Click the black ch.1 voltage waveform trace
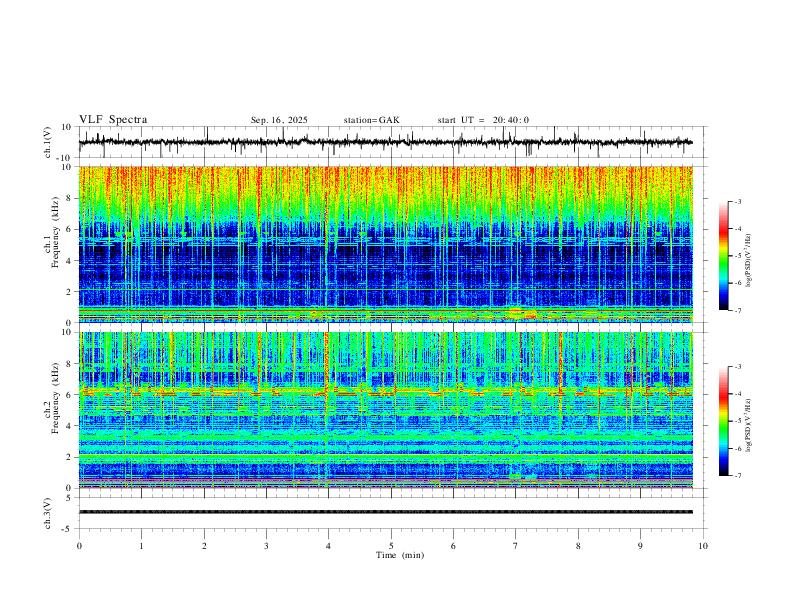Viewport: 792px width, 612px height. point(385,142)
